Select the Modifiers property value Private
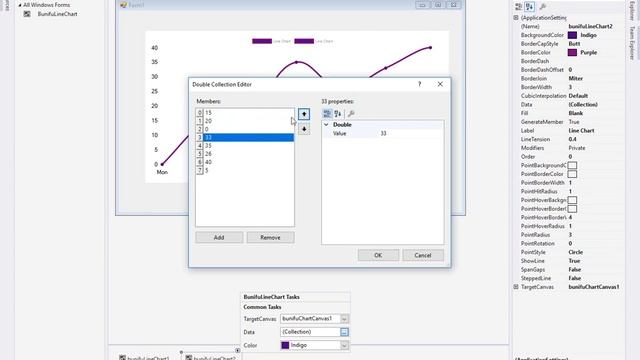 pyautogui.click(x=577, y=148)
